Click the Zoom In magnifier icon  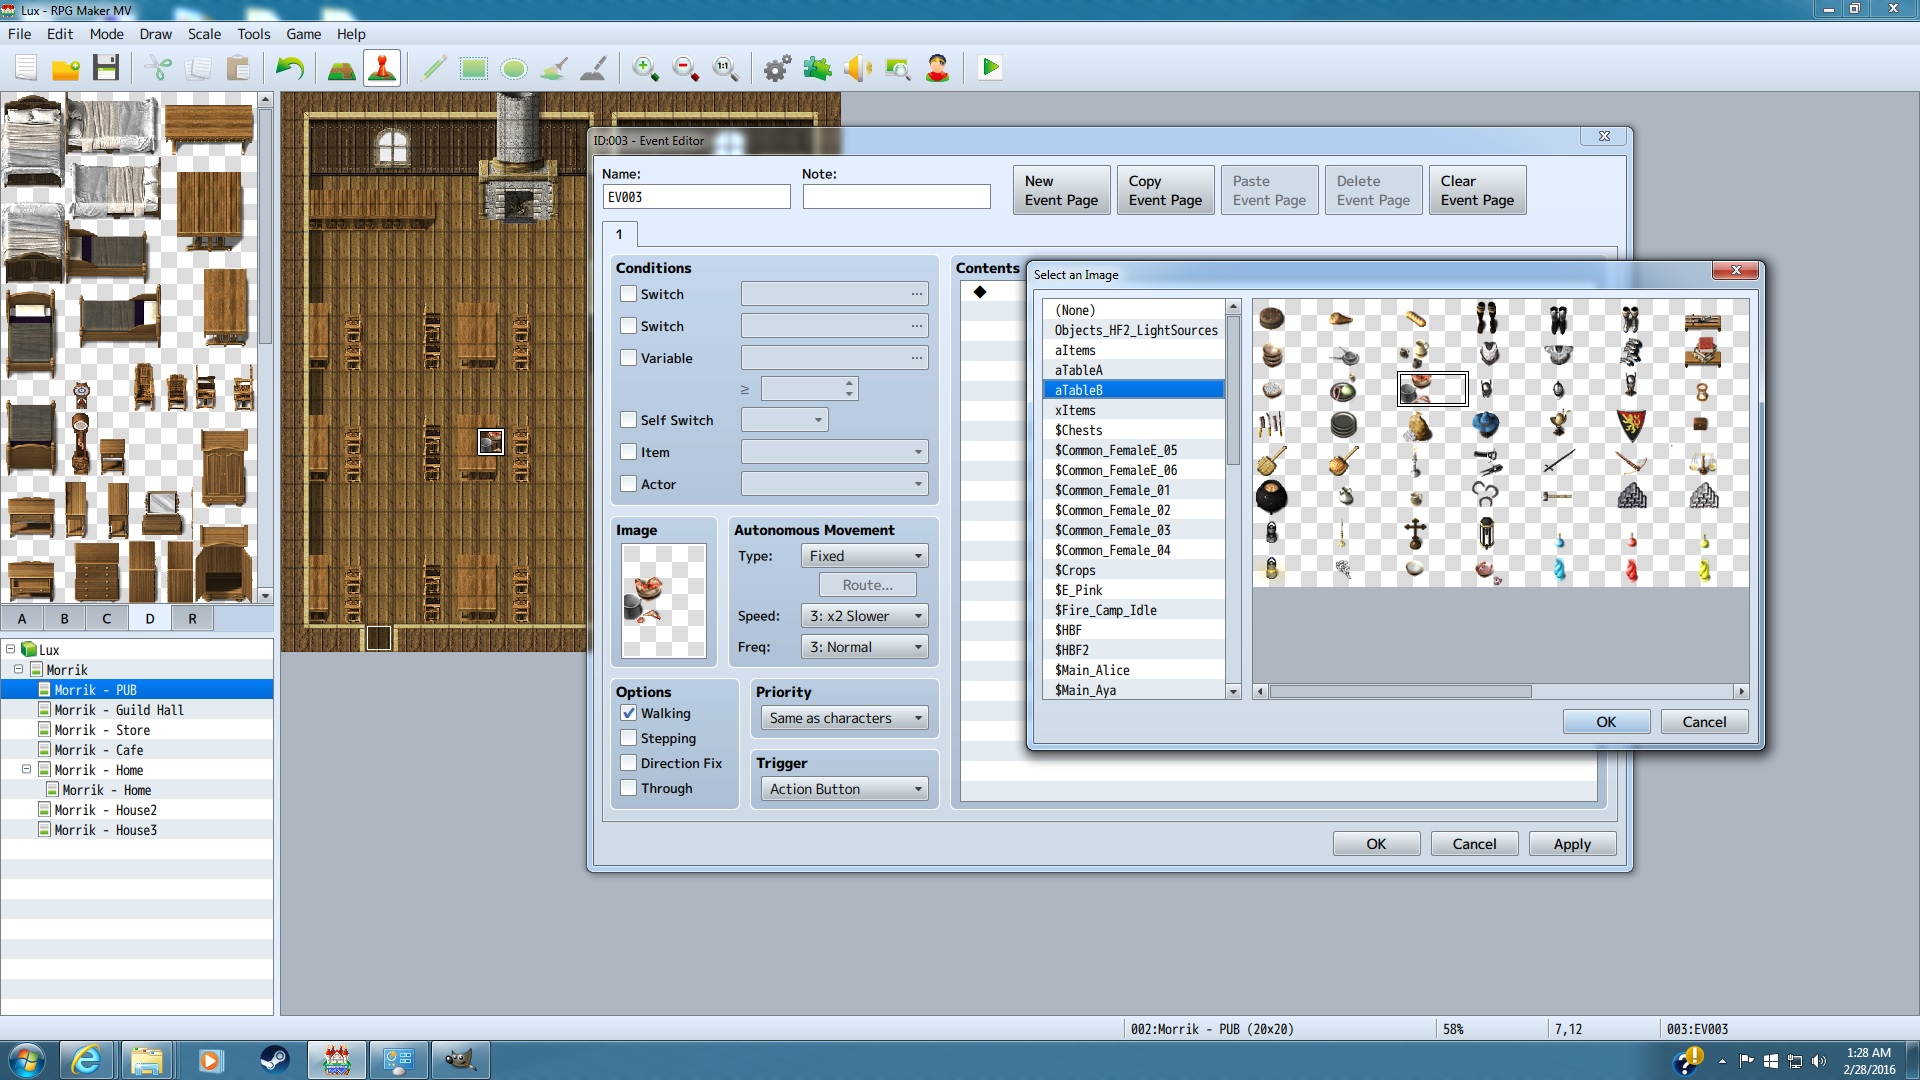click(645, 68)
